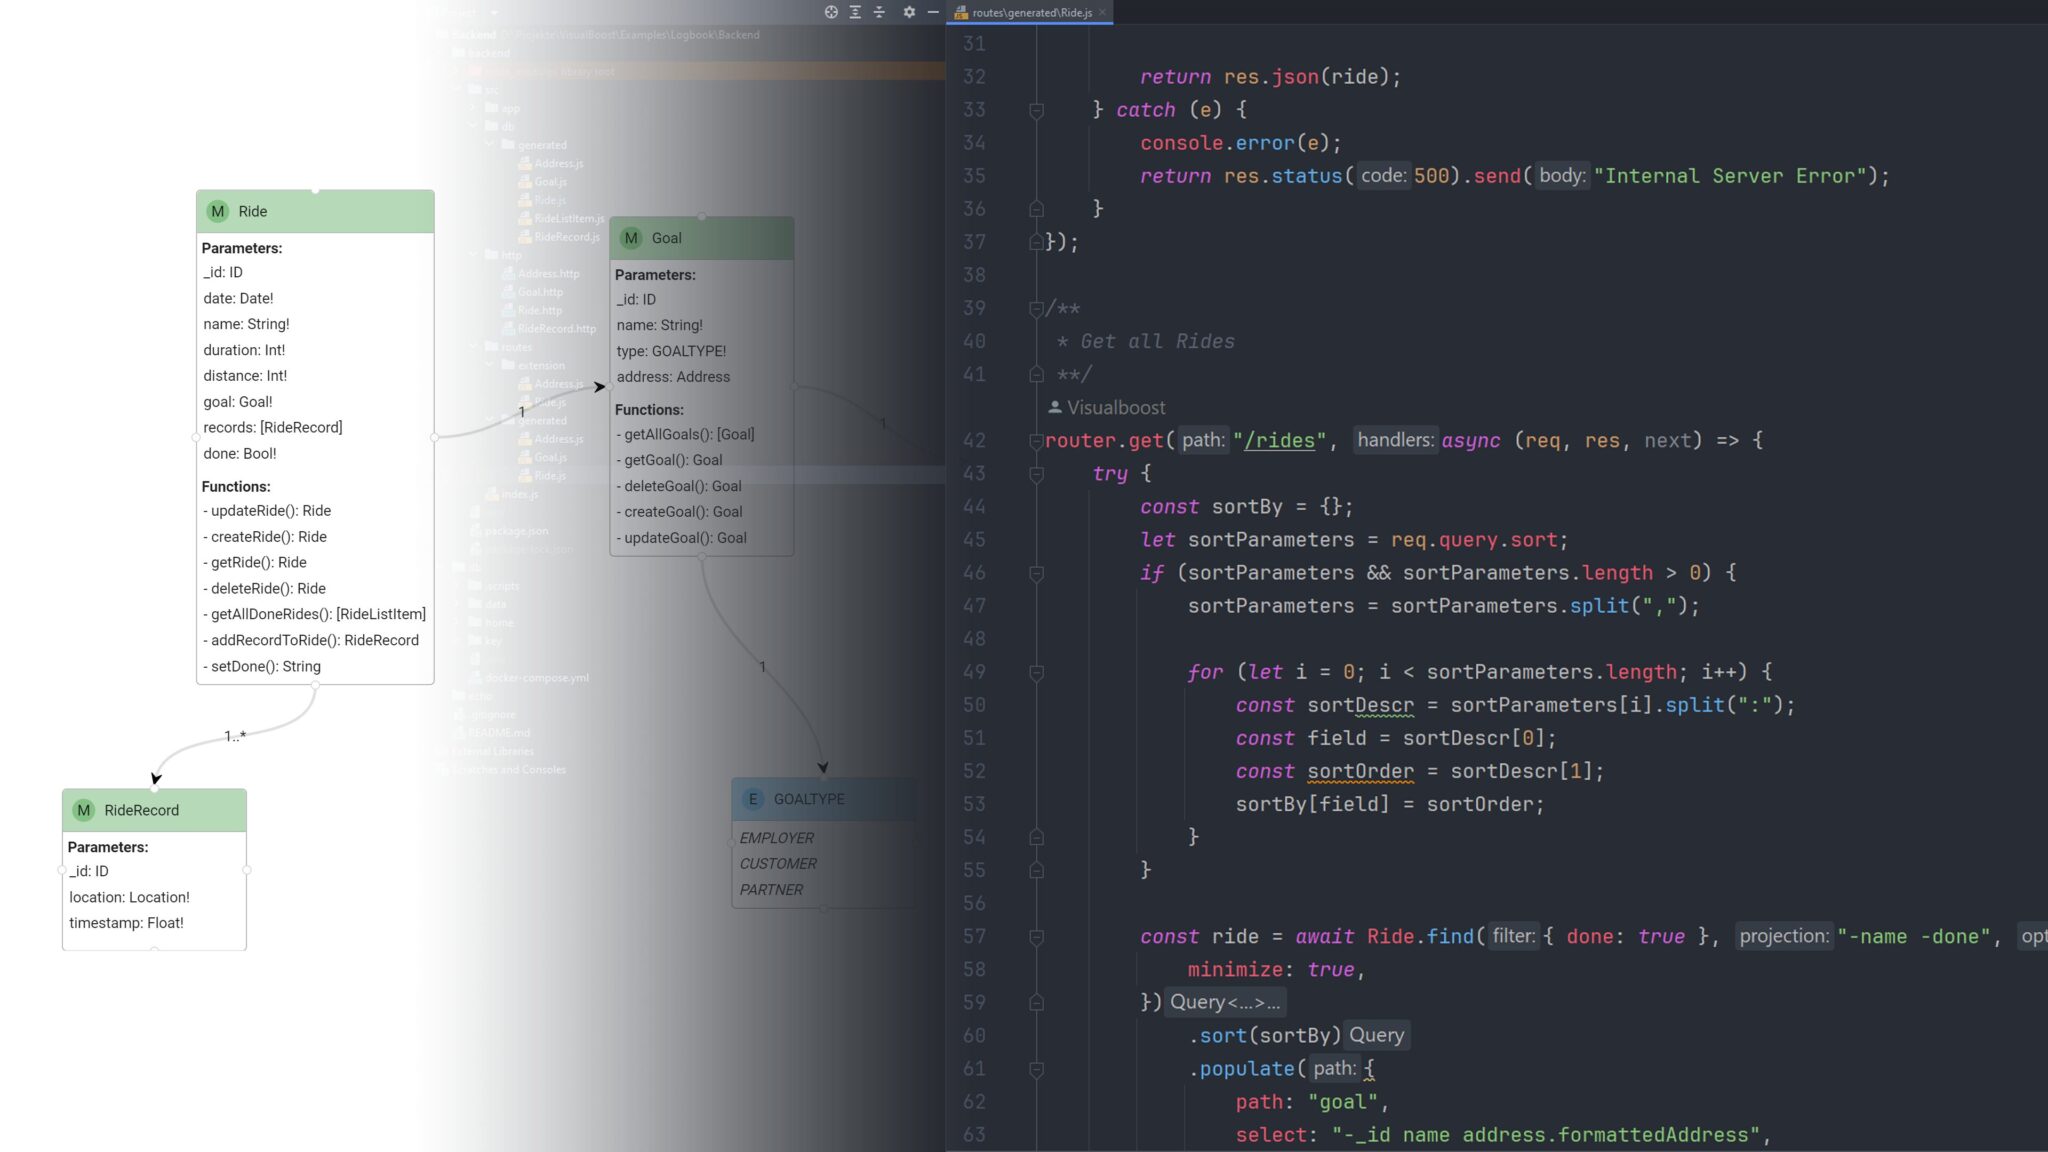
Task: Switch to the routes\generated\Ride.js tab
Action: (x=1031, y=12)
